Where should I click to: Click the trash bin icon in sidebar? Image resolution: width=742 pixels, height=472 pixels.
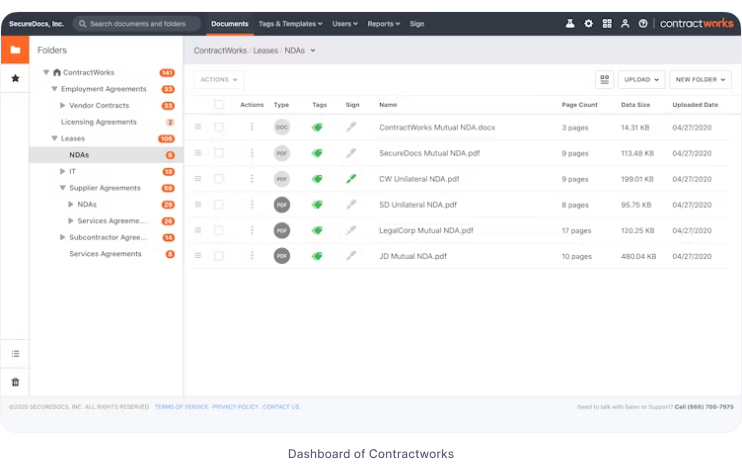click(x=14, y=382)
